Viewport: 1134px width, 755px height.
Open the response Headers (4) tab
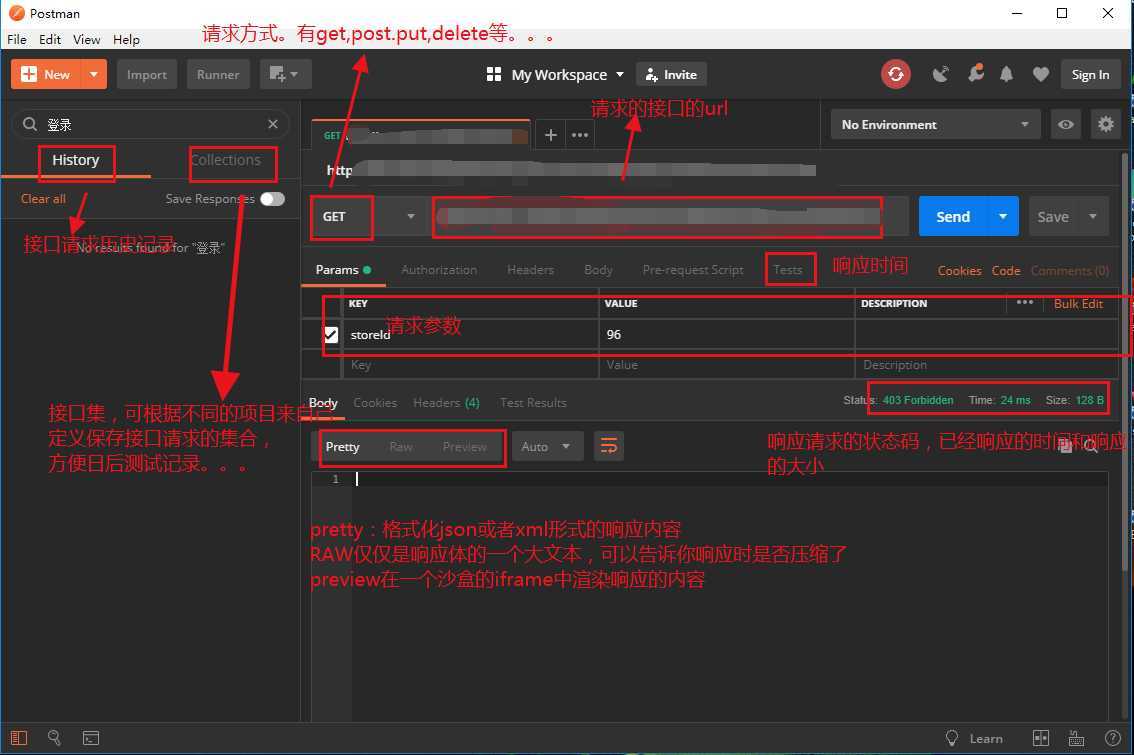pyautogui.click(x=446, y=403)
